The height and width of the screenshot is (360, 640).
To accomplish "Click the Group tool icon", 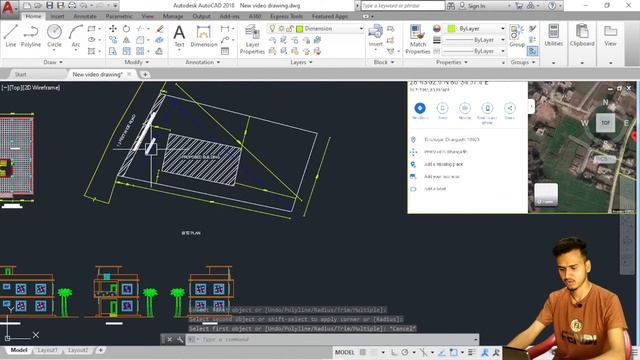I will pos(517,36).
